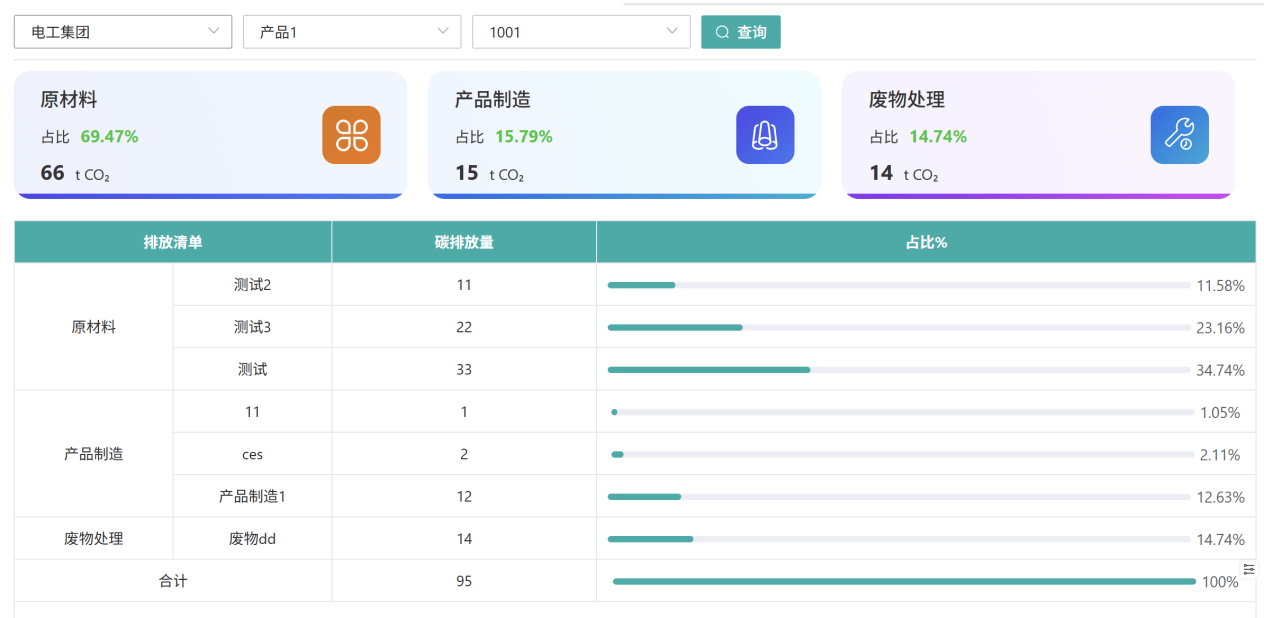Viewport: 1264px width, 618px height.
Task: Click the chevron arrow on the 产品1 select
Action: [442, 32]
